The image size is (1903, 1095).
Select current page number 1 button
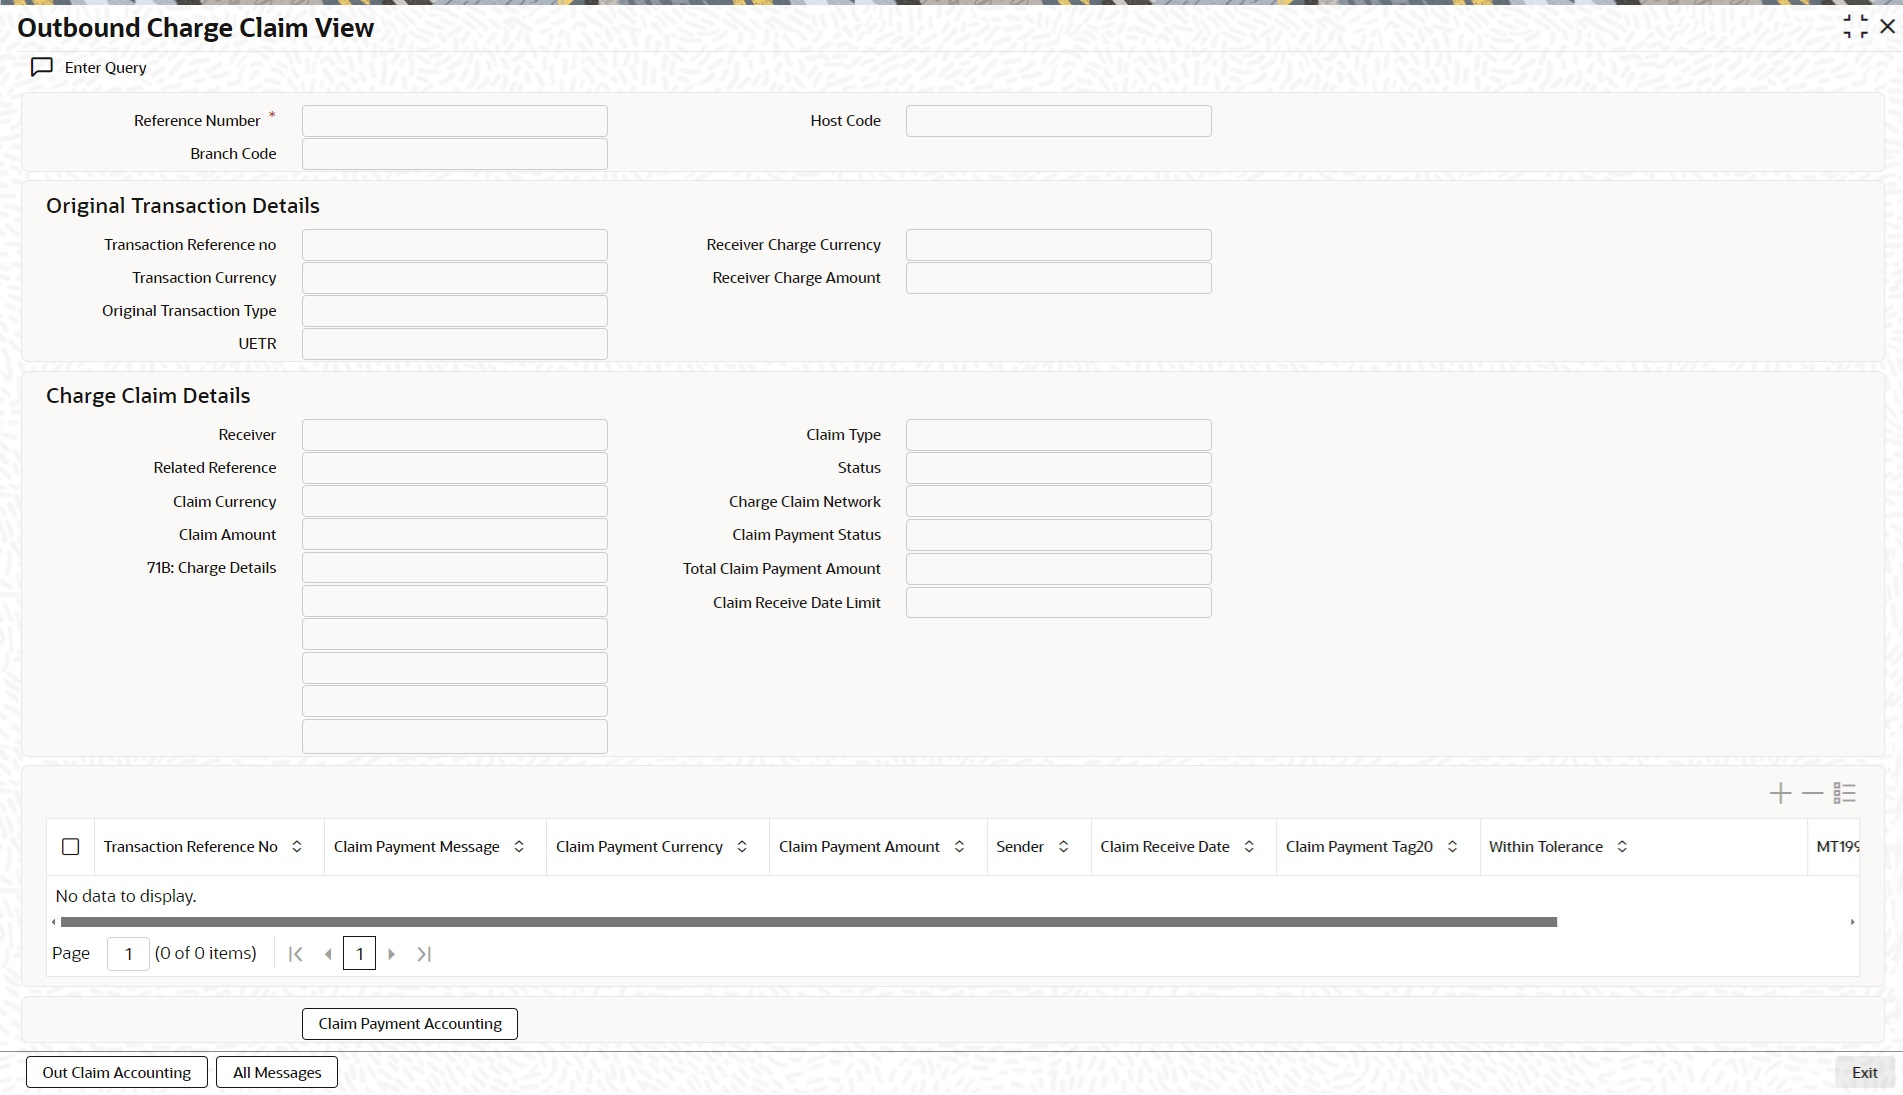pyautogui.click(x=359, y=954)
